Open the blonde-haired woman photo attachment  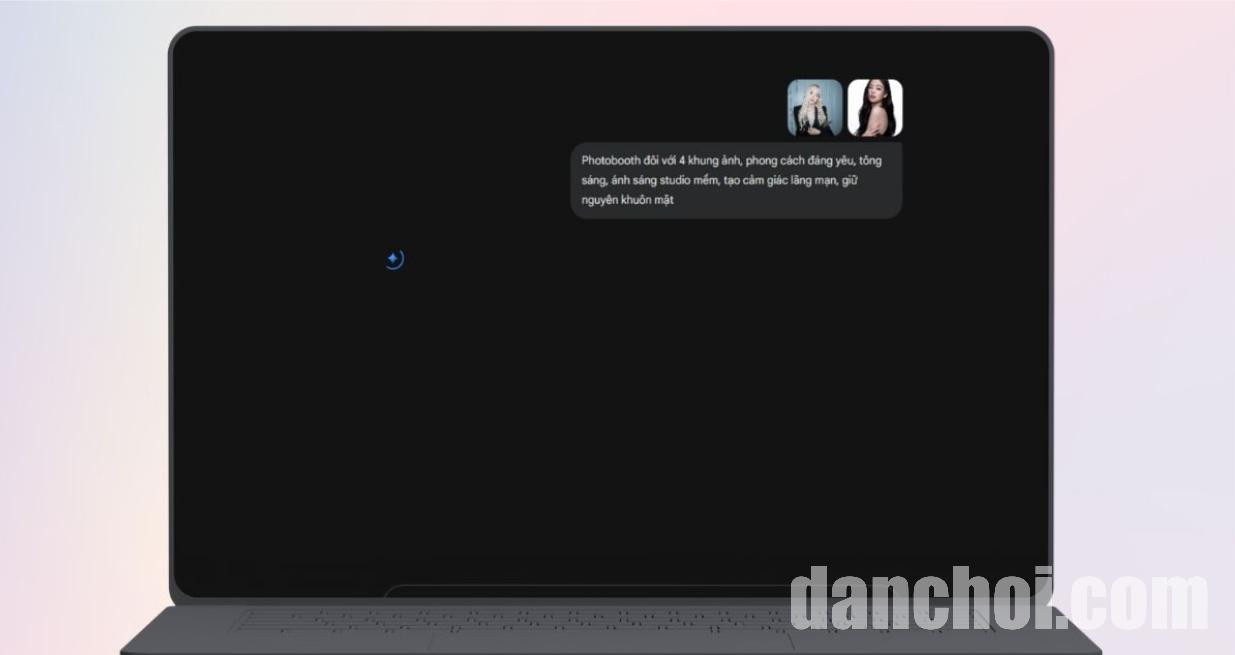814,108
